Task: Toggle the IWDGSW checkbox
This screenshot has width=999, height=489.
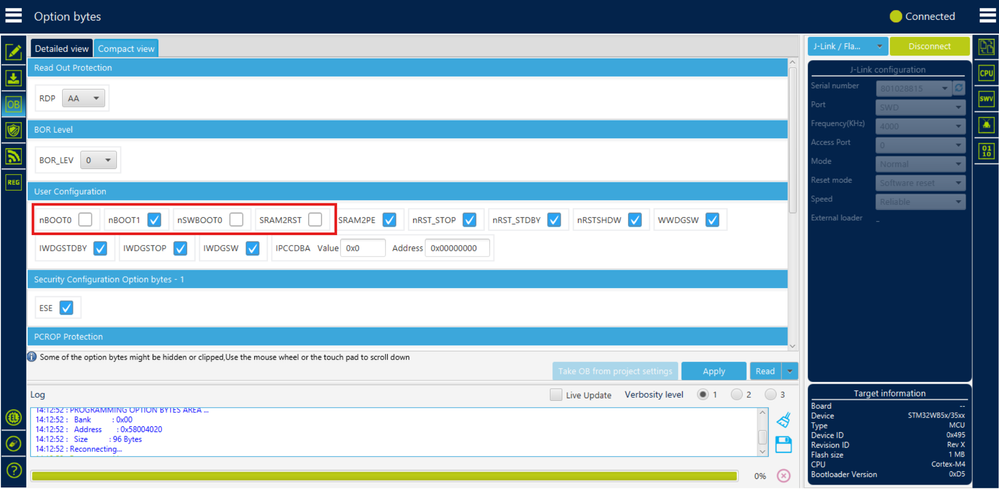Action: tap(253, 248)
